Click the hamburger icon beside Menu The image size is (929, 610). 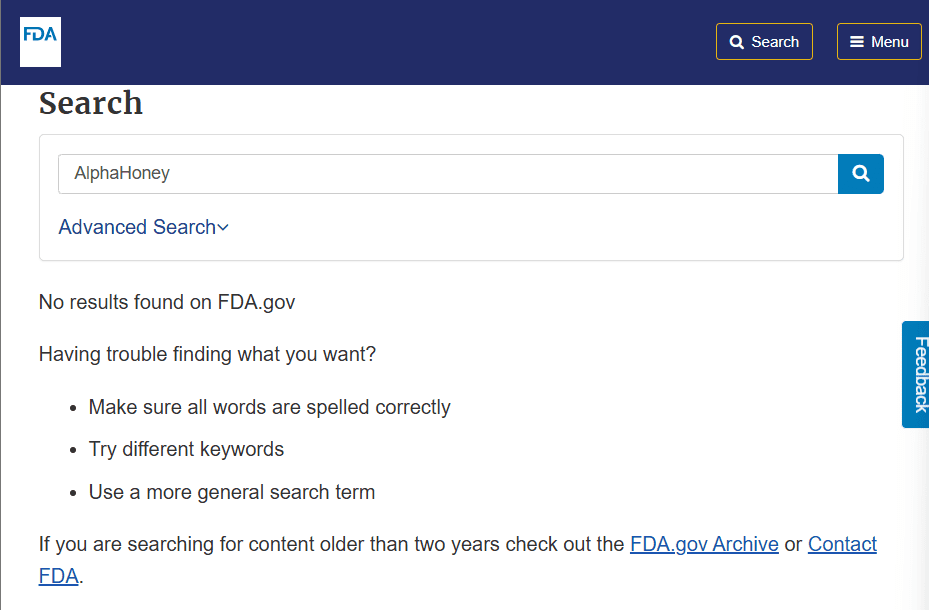coord(857,41)
